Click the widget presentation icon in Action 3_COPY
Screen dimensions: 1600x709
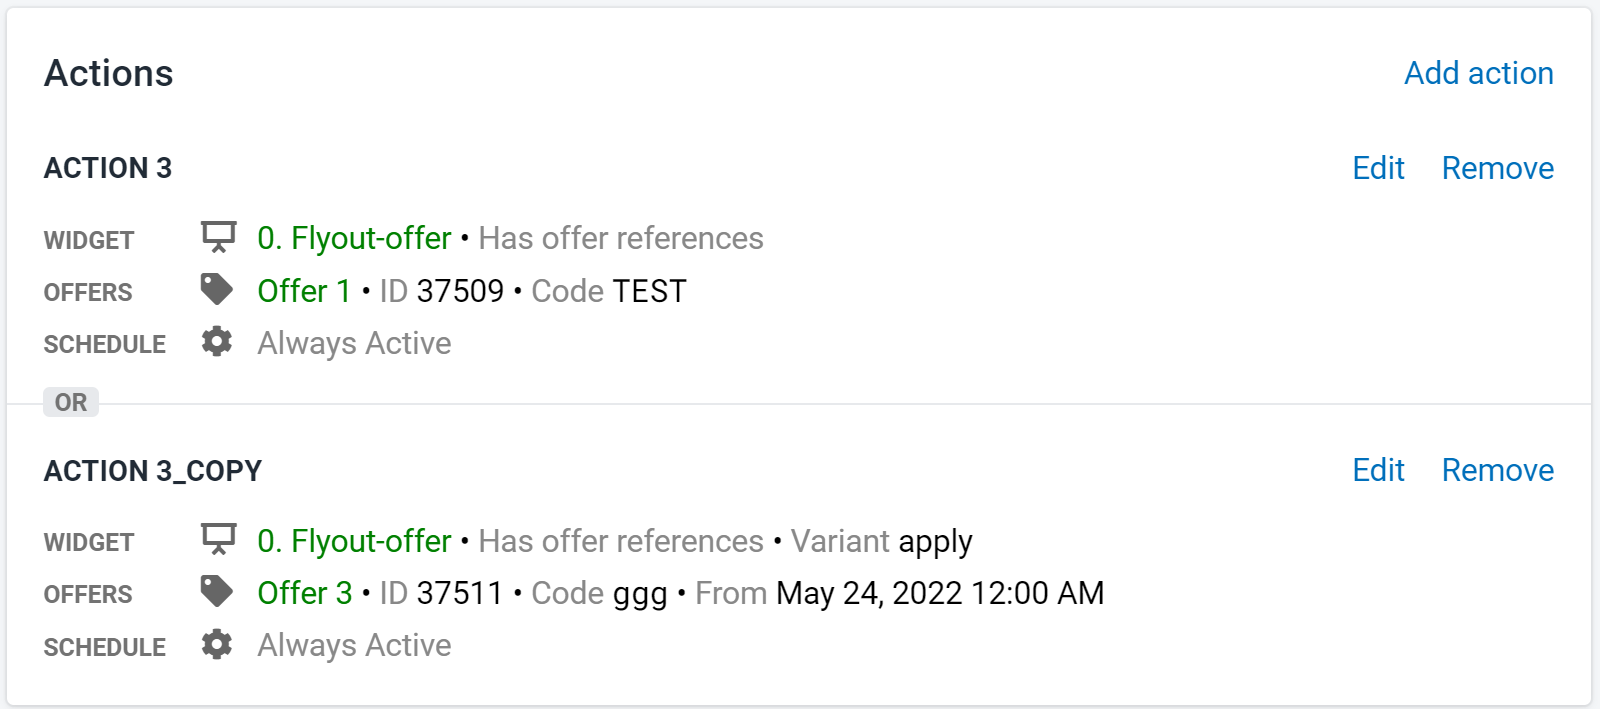tap(218, 539)
